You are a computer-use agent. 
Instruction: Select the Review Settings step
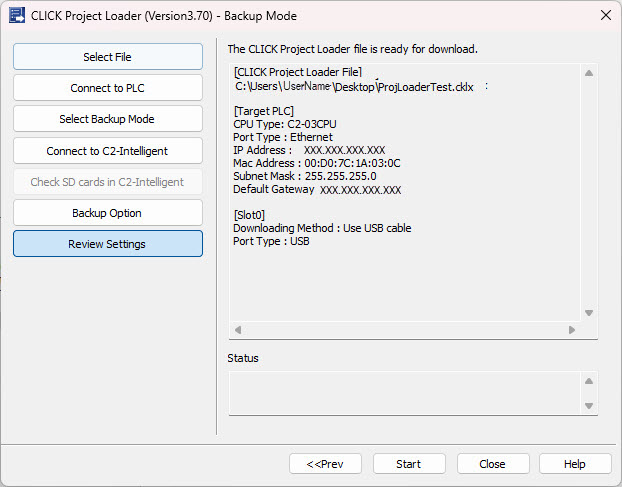tap(107, 244)
